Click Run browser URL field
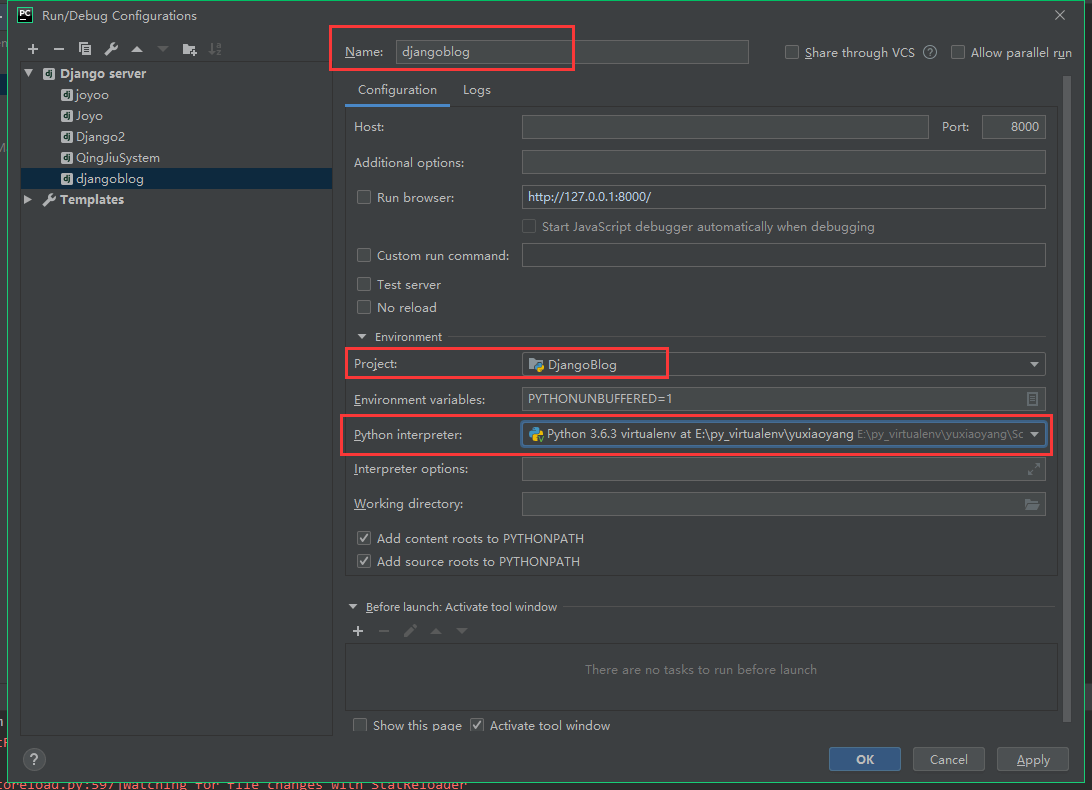This screenshot has height=790, width=1092. click(783, 196)
